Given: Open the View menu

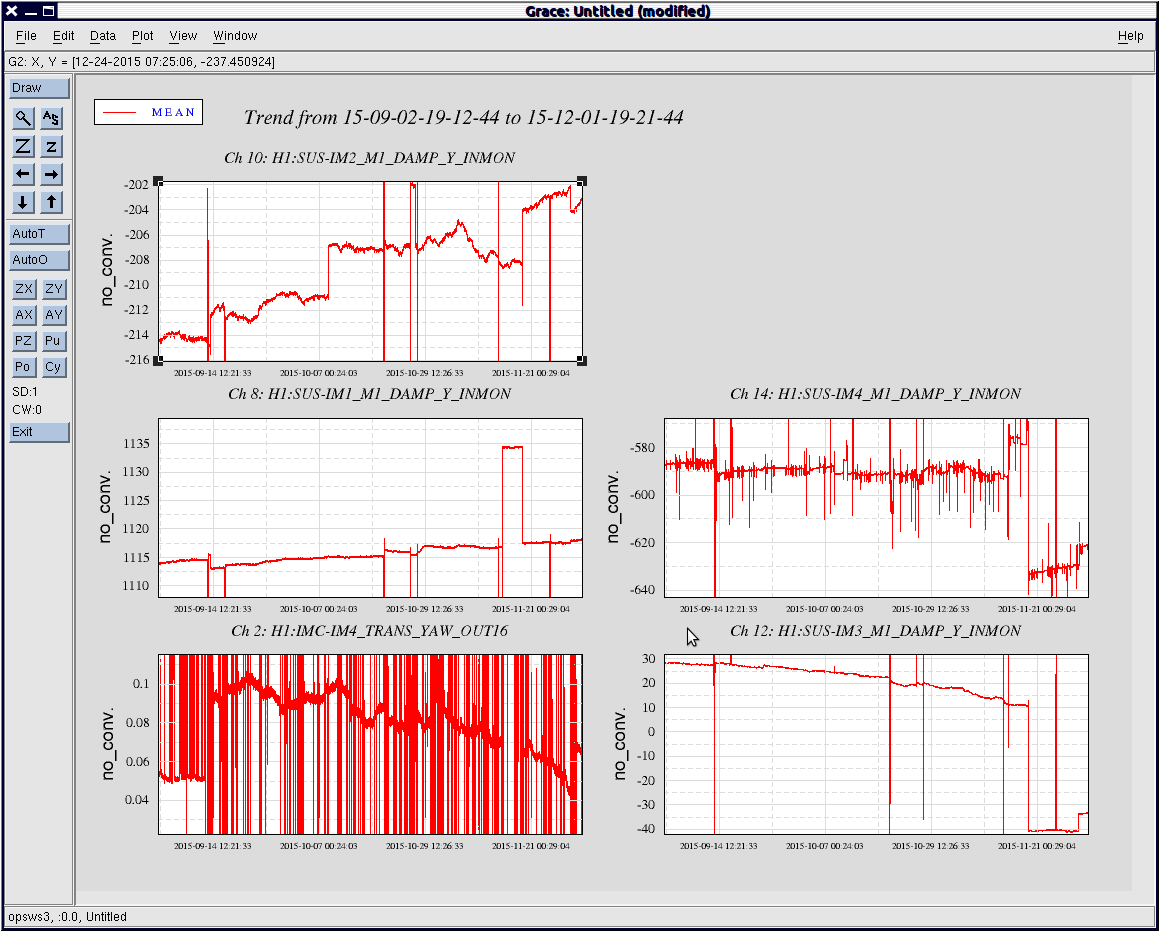Looking at the screenshot, I should (x=183, y=36).
